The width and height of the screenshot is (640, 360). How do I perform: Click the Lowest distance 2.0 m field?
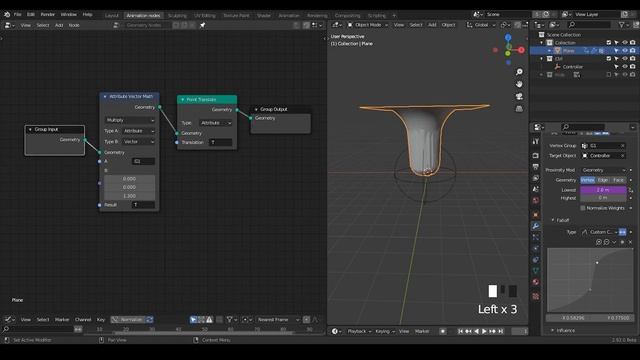click(603, 190)
